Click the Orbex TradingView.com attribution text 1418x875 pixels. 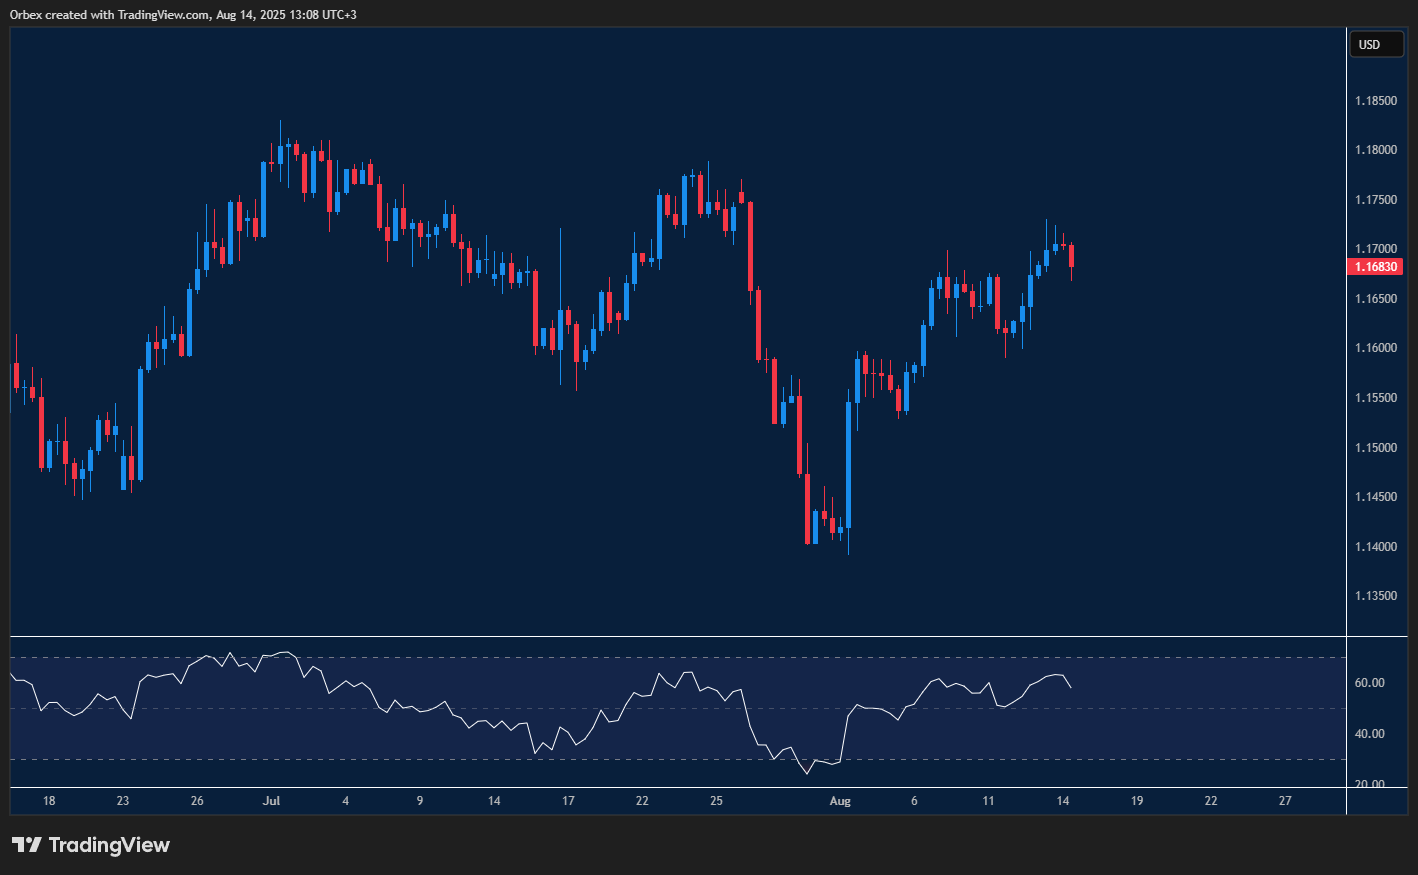pos(183,14)
